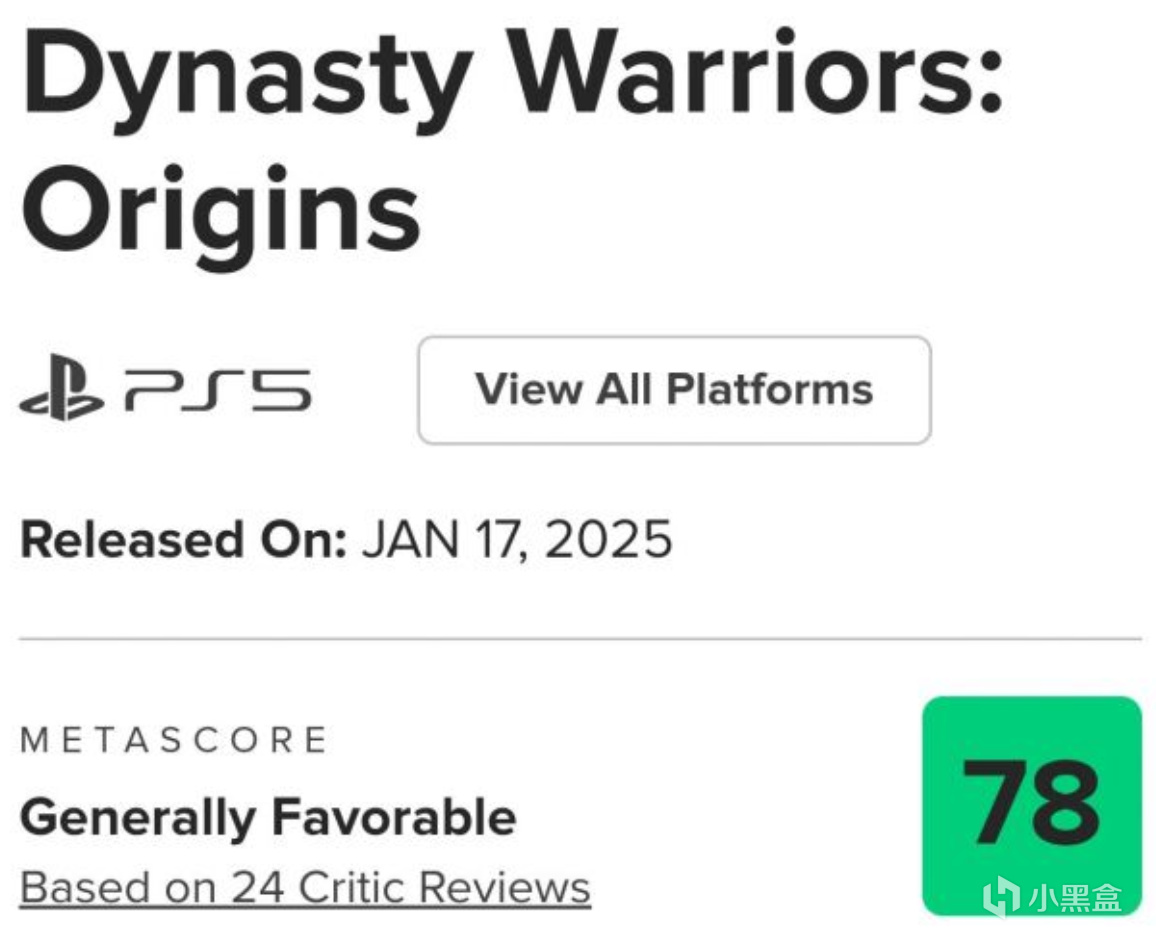Screen dimensions: 1156x943
Task: Click the word Platforms inside the button
Action: [x=769, y=390]
